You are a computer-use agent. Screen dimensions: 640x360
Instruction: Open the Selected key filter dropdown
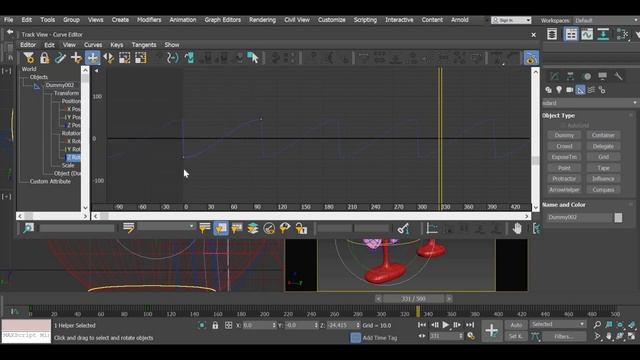558,324
